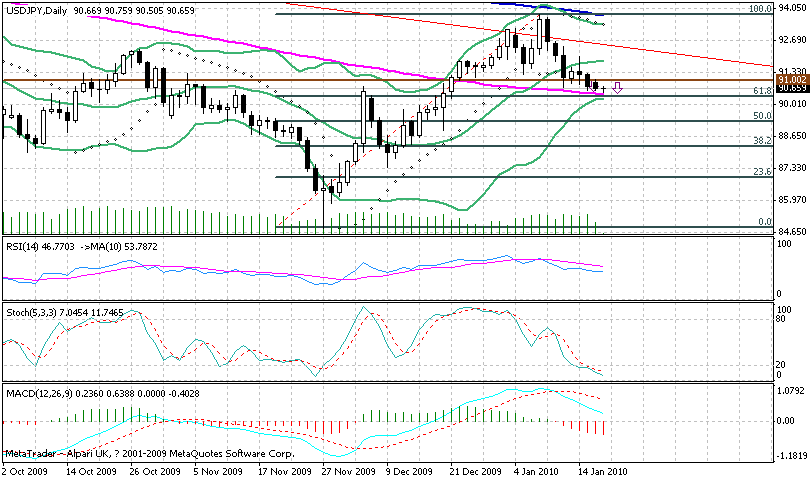Screen dimensions: 811x479
Task: Click the 5 Nov 2009 date label
Action: point(219,471)
